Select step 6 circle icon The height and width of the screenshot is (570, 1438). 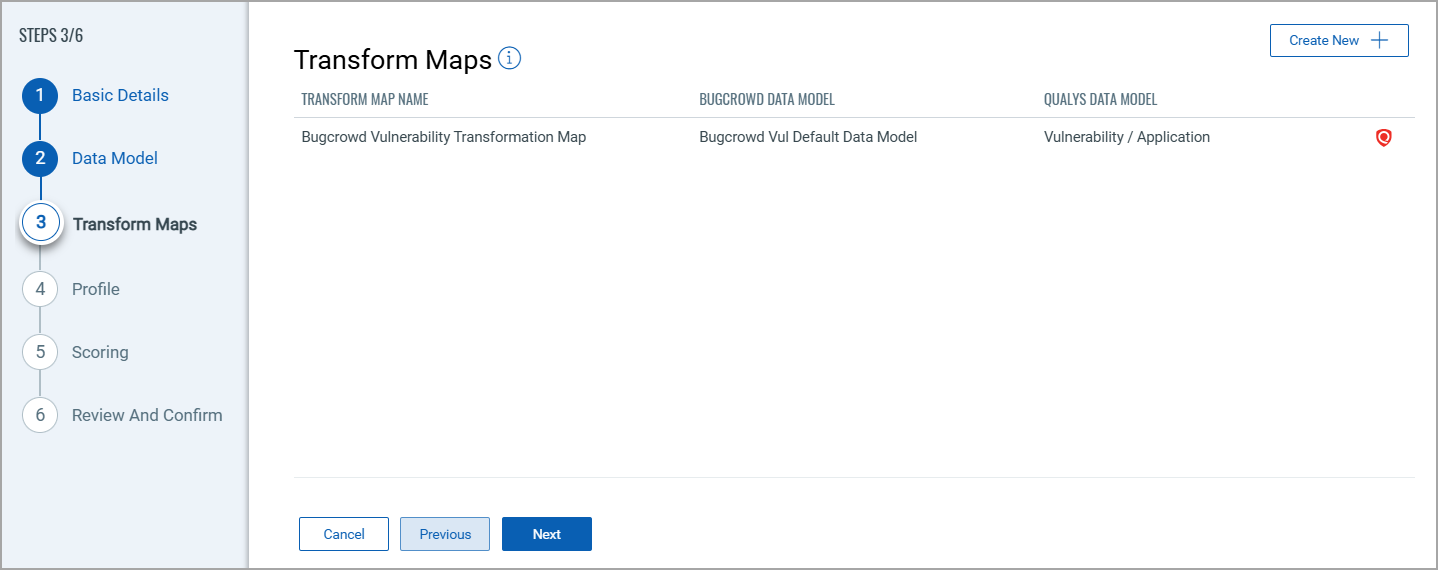(40, 415)
